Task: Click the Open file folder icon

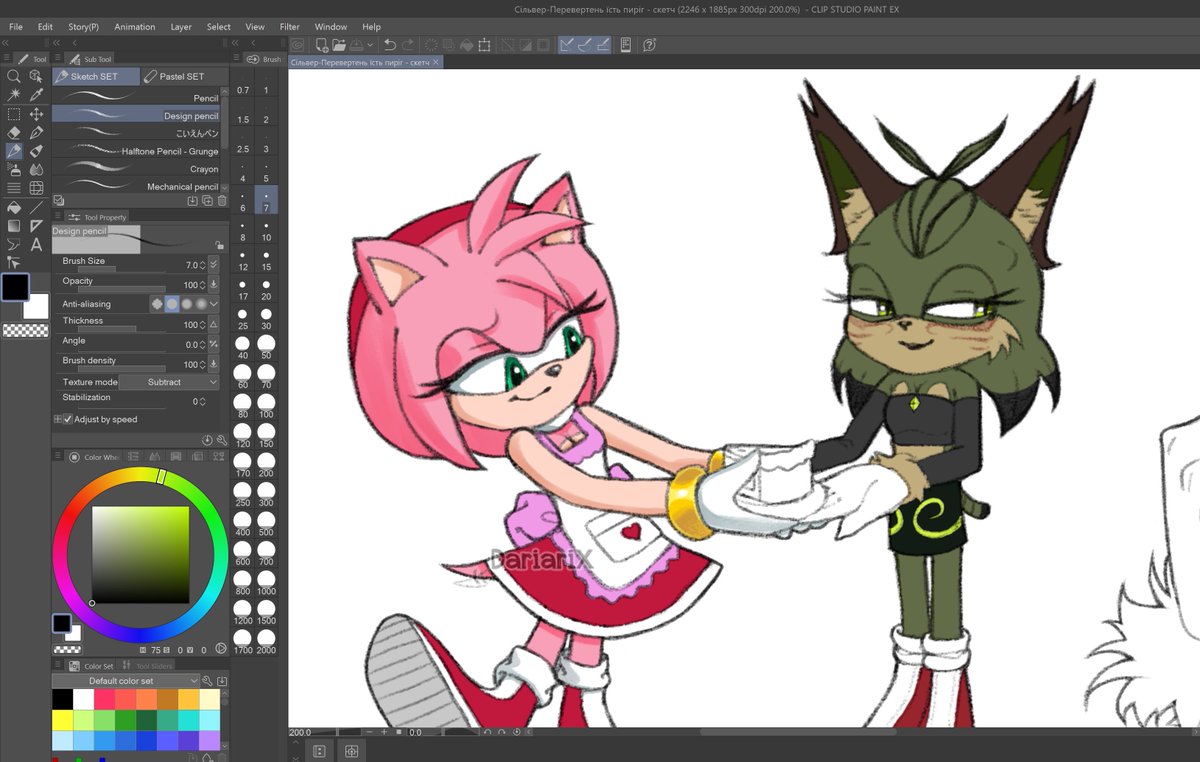Action: [x=340, y=44]
